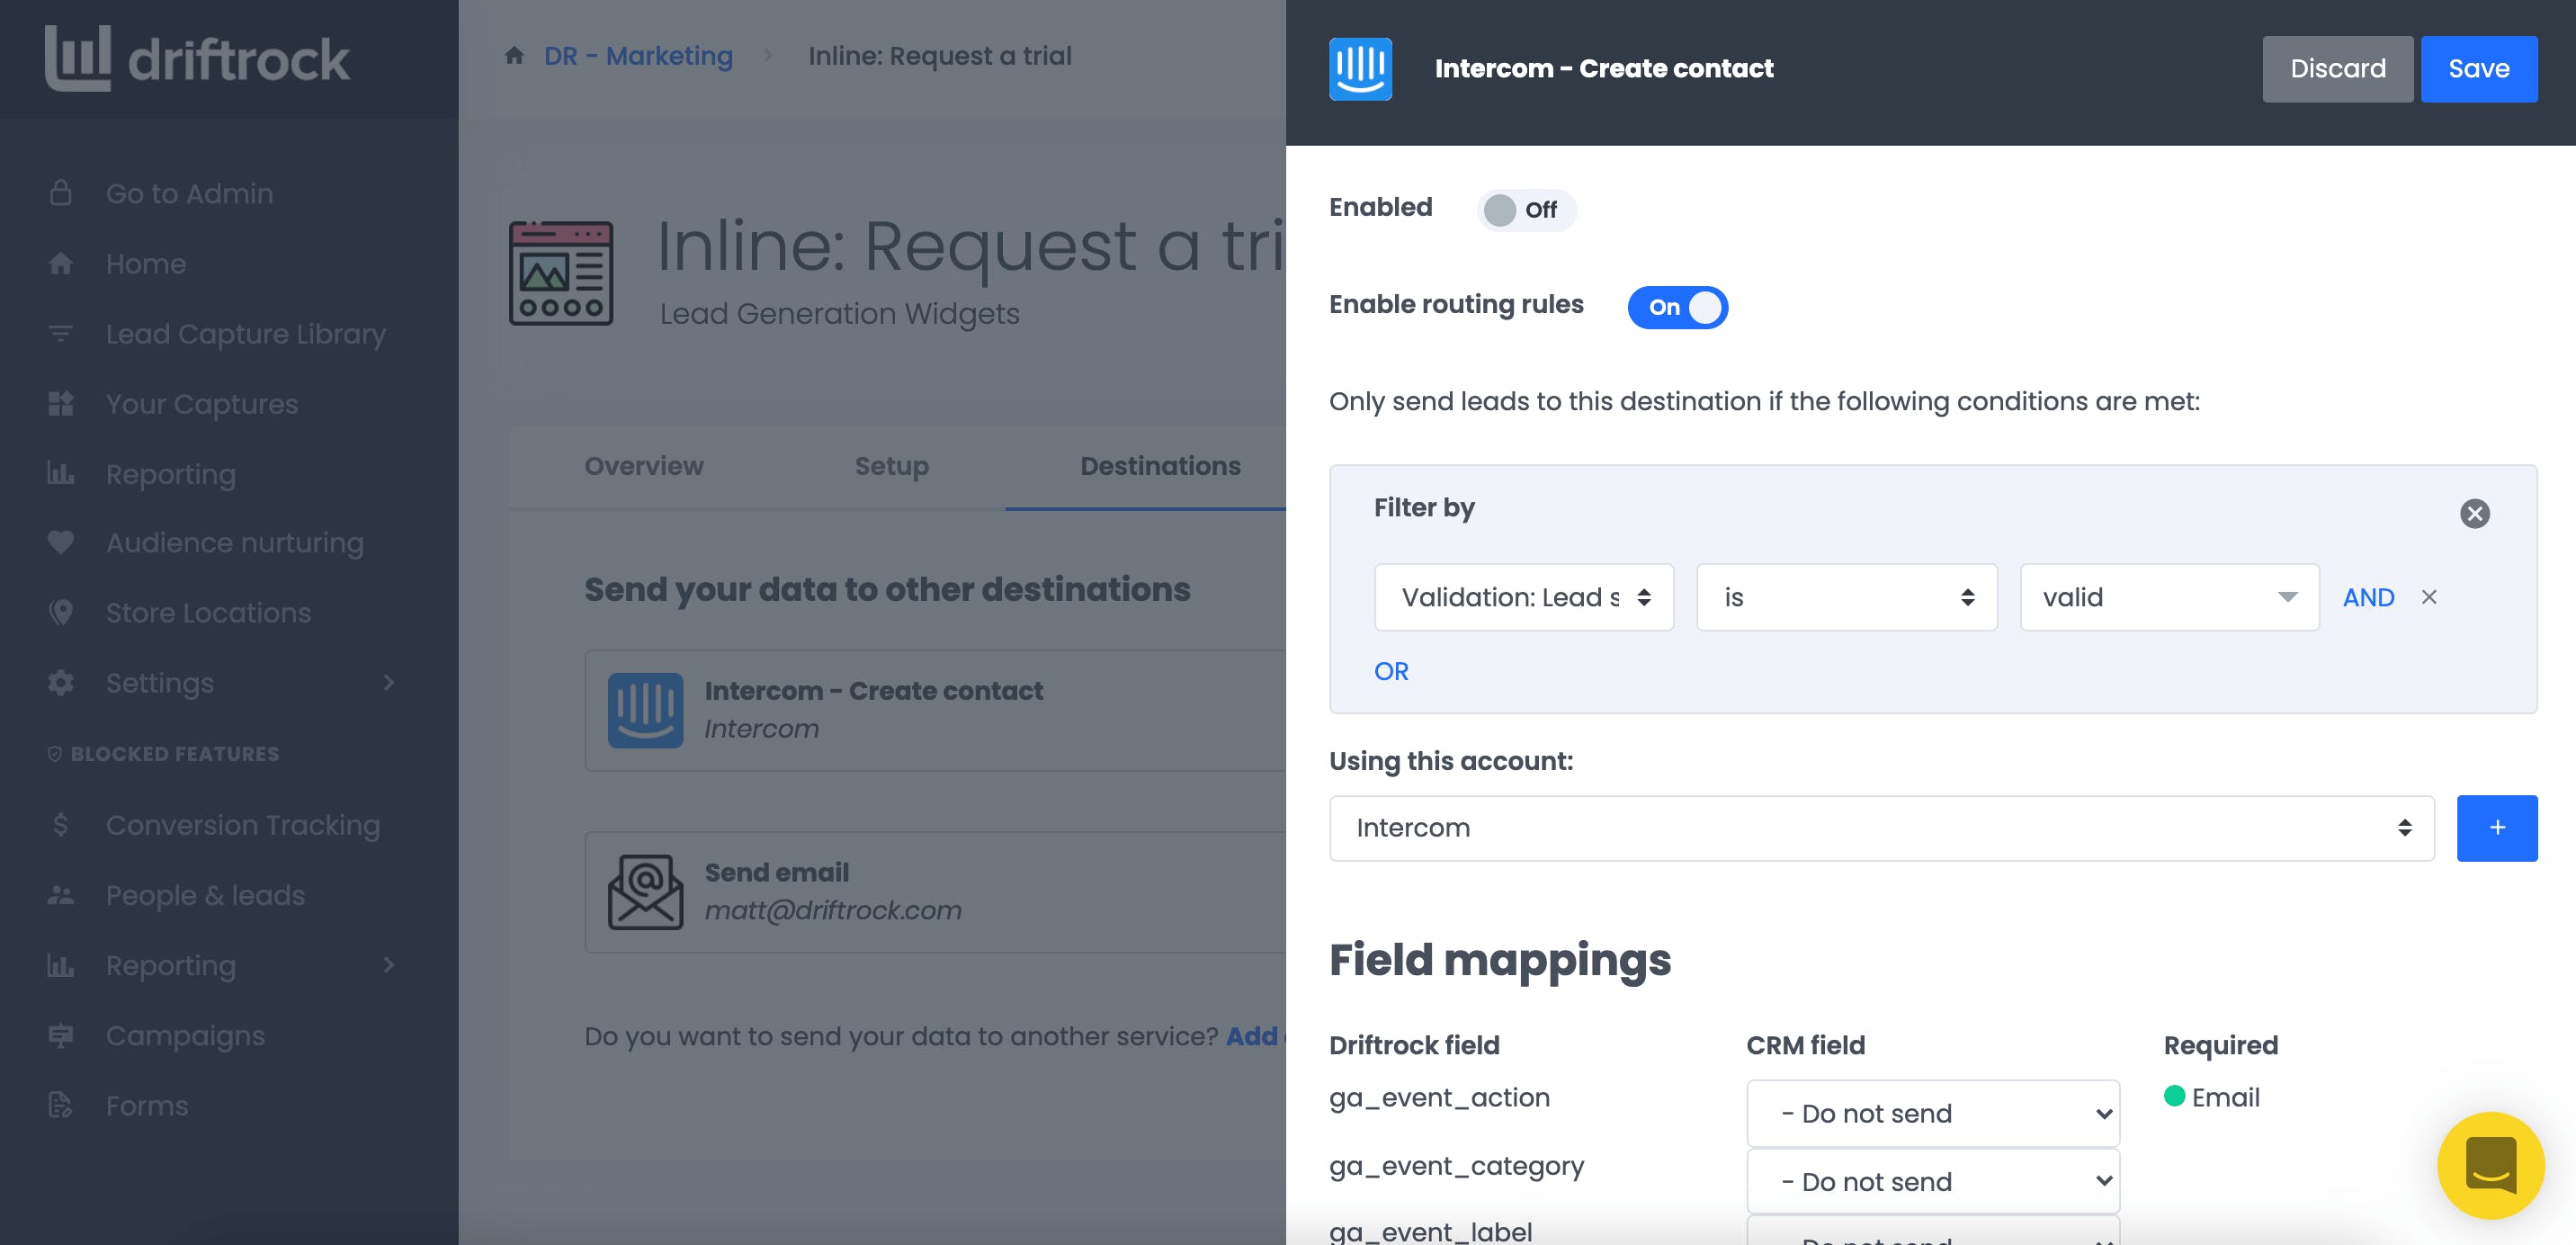The width and height of the screenshot is (2576, 1245).
Task: Switch to the Overview tab
Action: pyautogui.click(x=644, y=466)
